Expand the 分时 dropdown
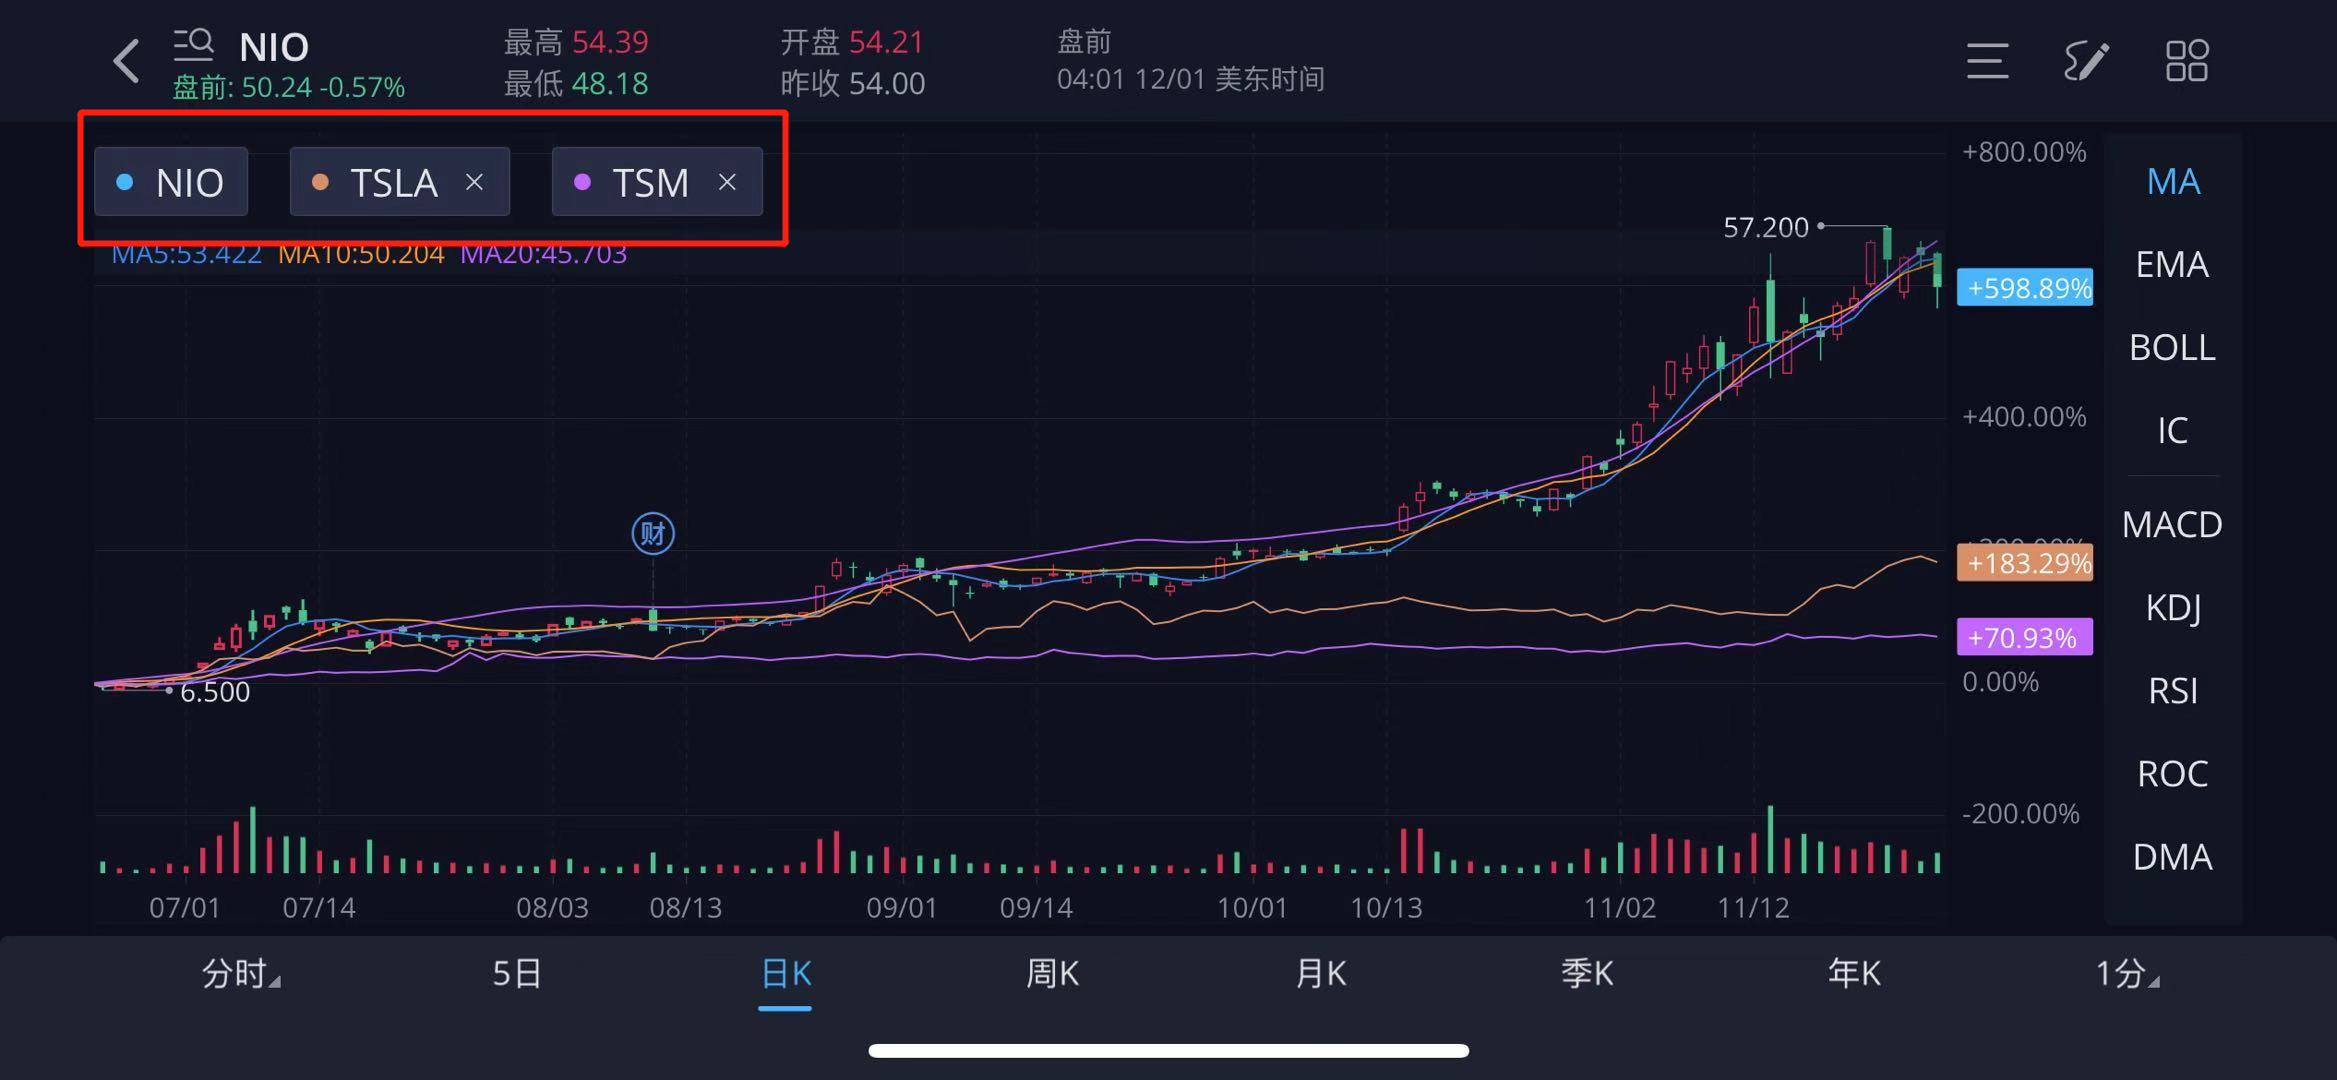 (240, 971)
